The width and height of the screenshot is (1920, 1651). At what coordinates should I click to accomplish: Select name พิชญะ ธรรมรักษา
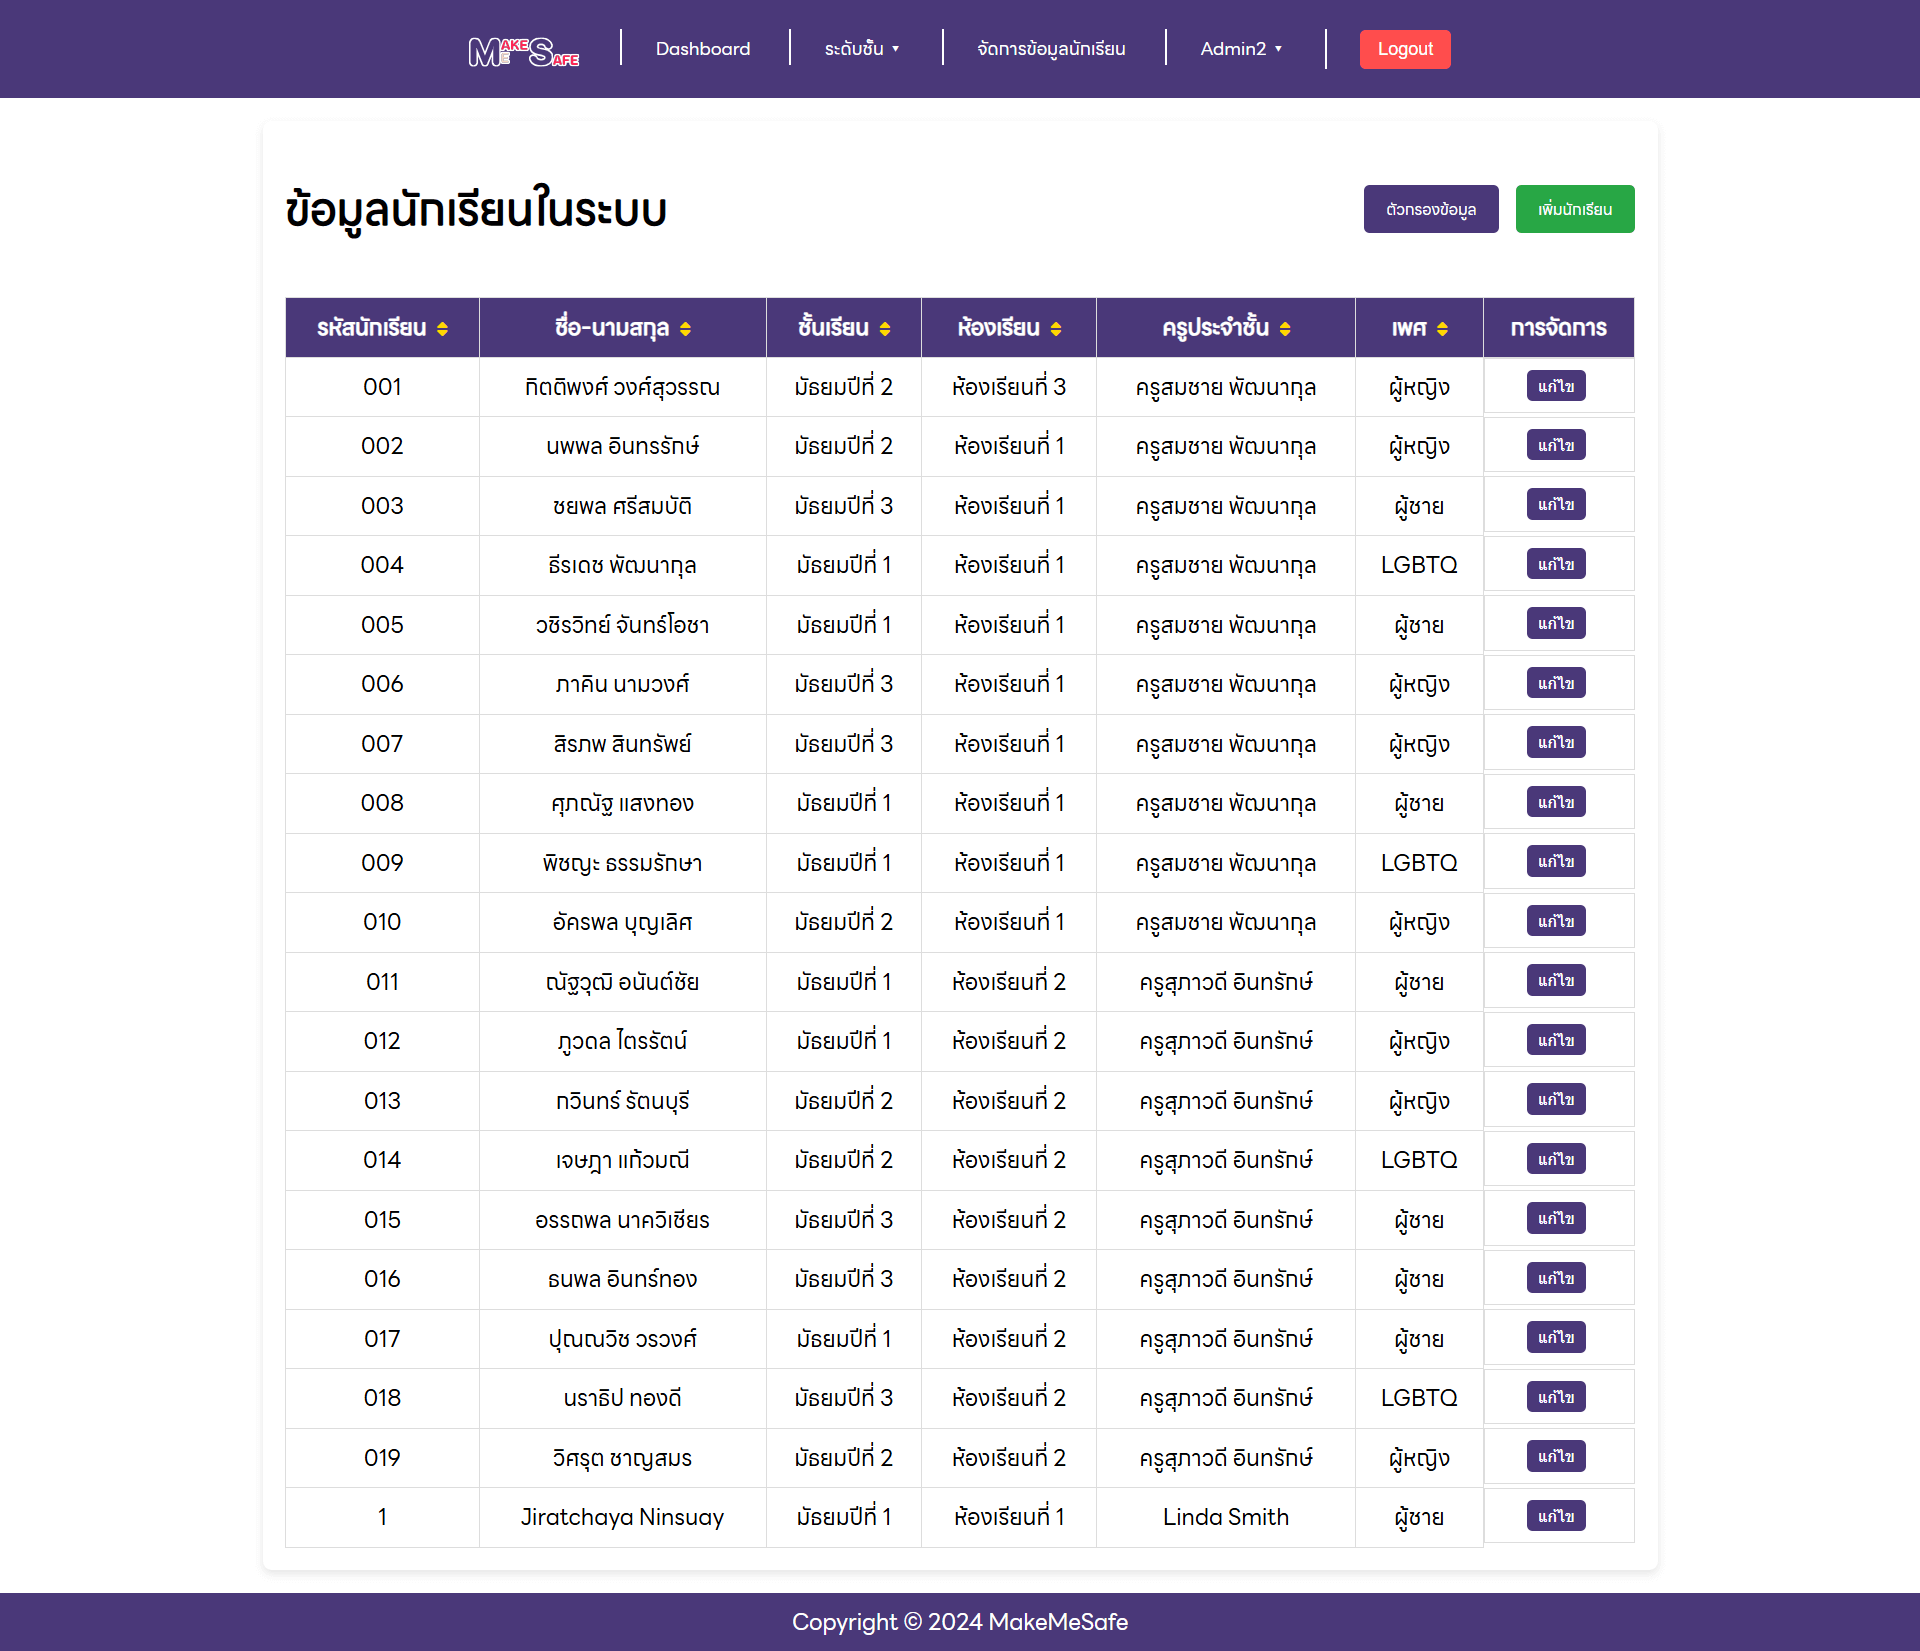622,863
